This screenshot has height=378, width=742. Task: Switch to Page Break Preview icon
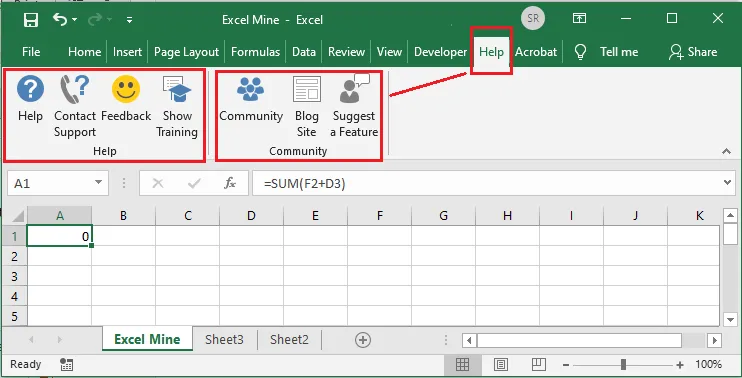point(539,364)
